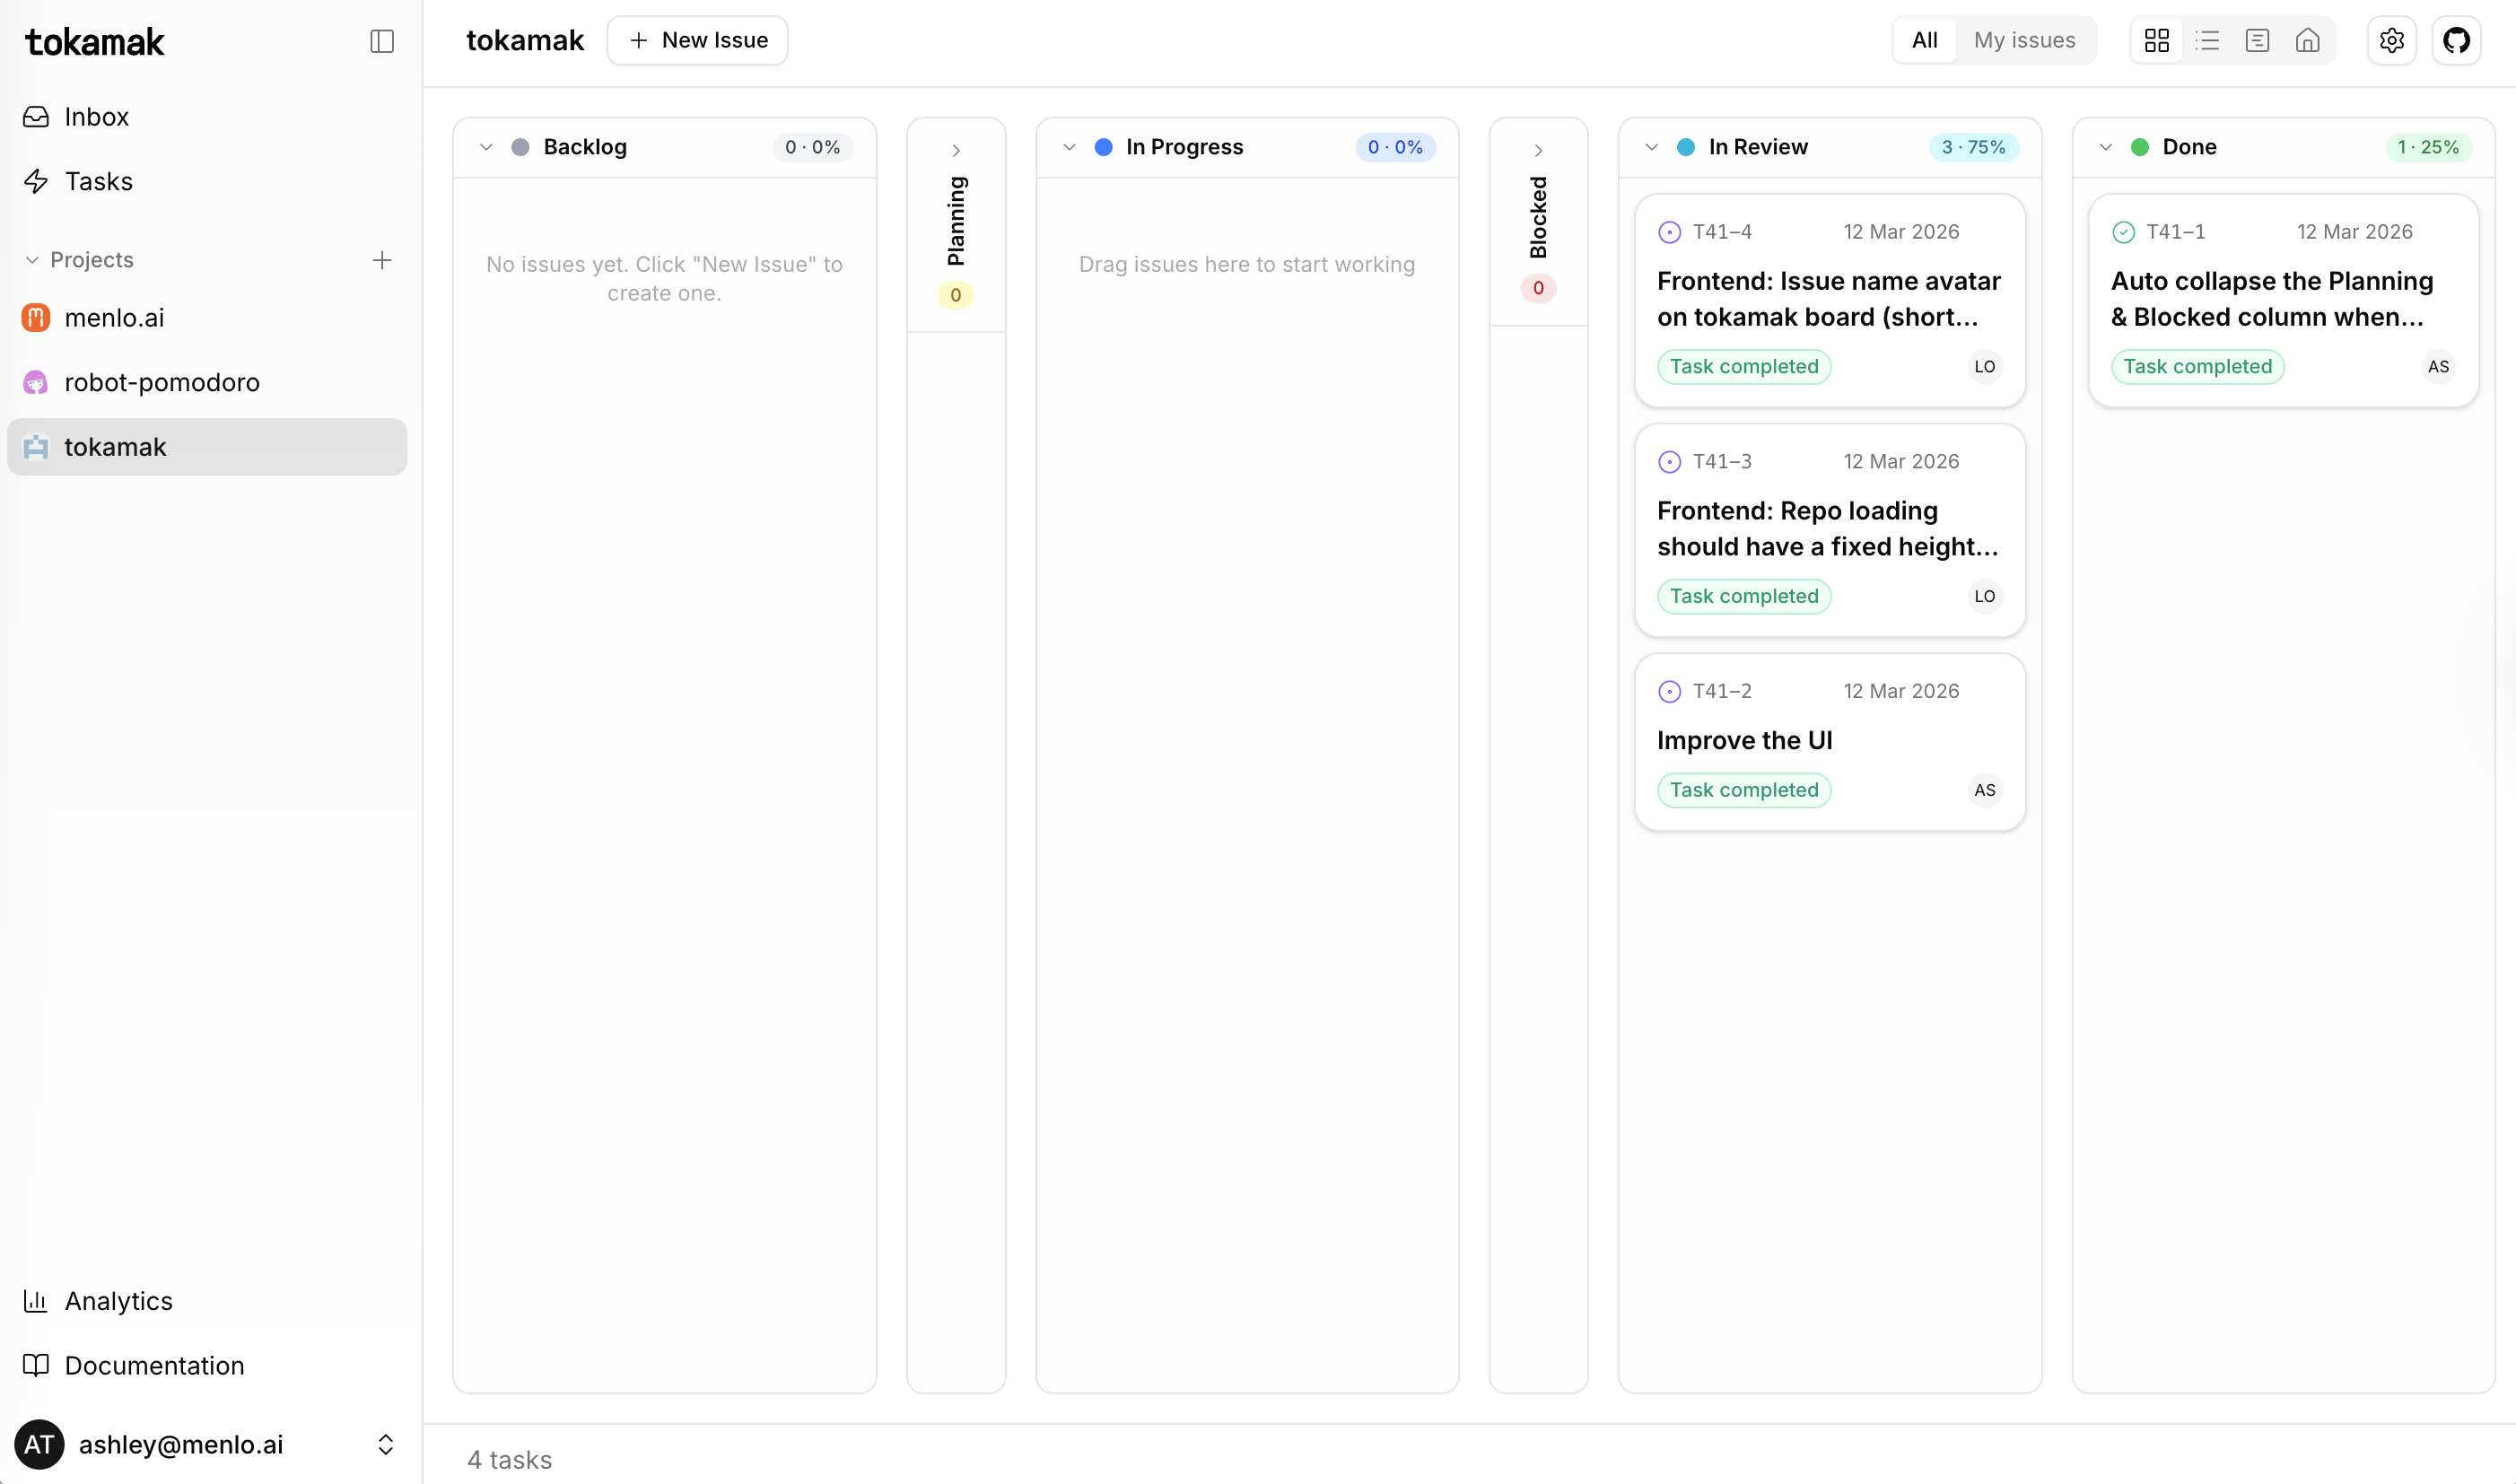Open project settings gear icon
This screenshot has height=1484, width=2516.
coord(2391,41)
